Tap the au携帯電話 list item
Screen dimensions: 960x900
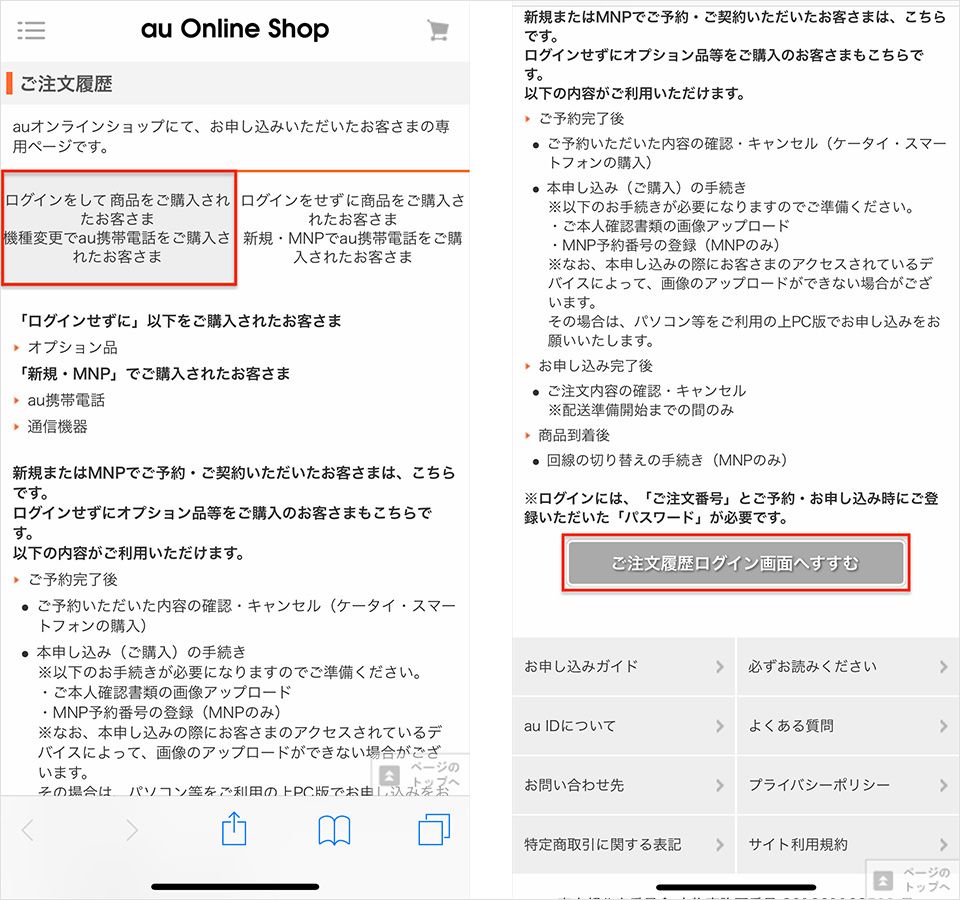click(x=66, y=400)
